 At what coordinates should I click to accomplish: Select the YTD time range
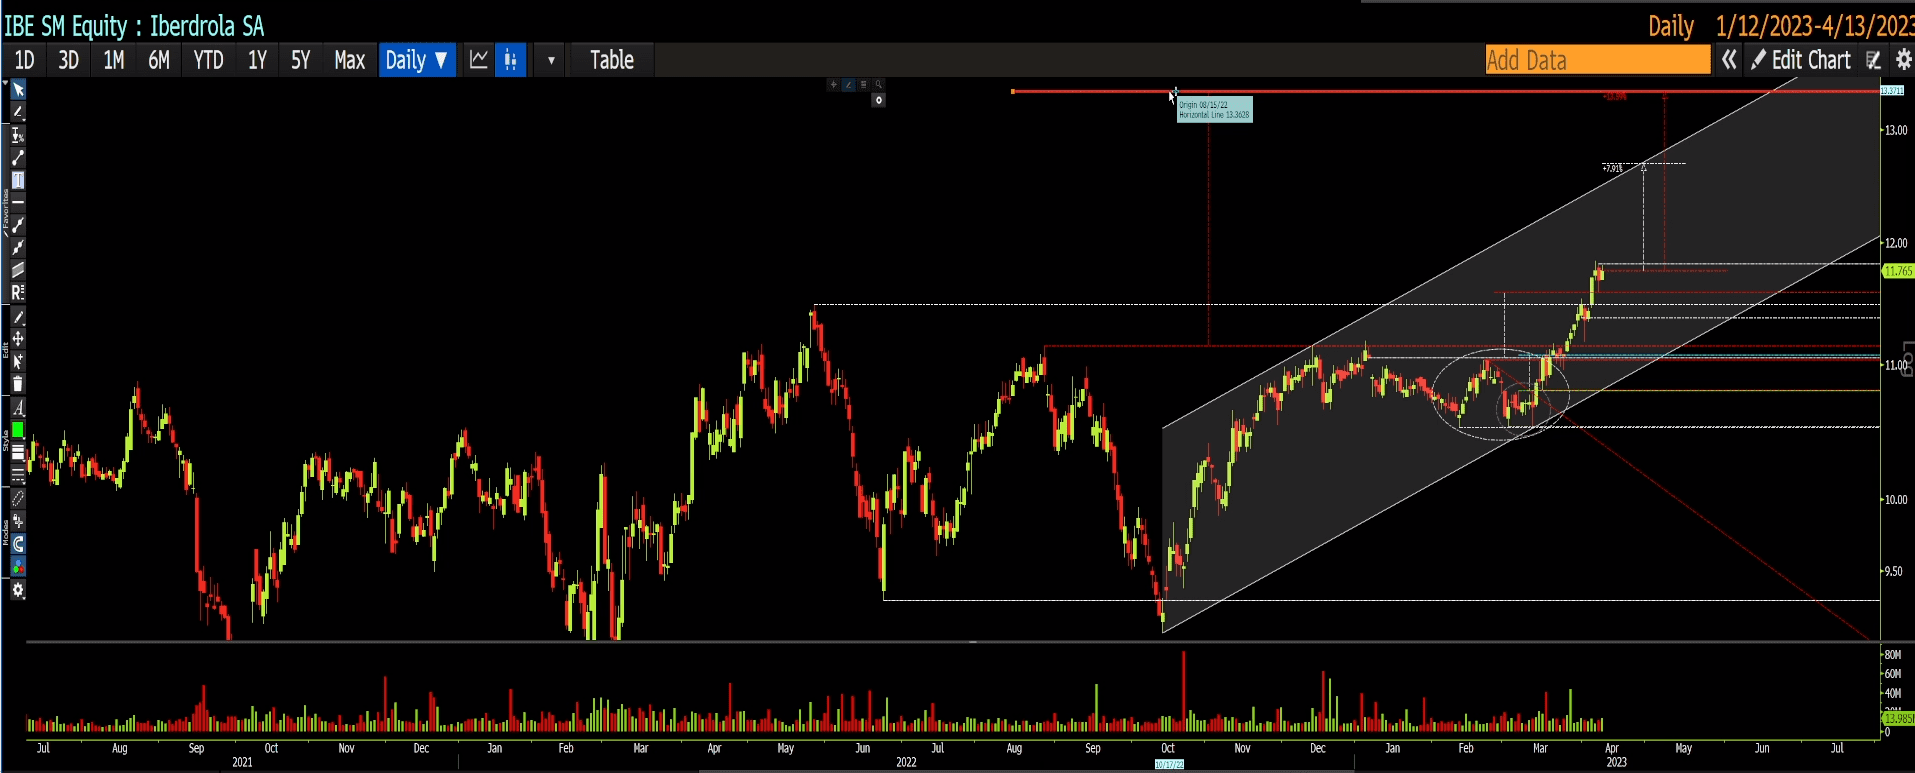[208, 60]
